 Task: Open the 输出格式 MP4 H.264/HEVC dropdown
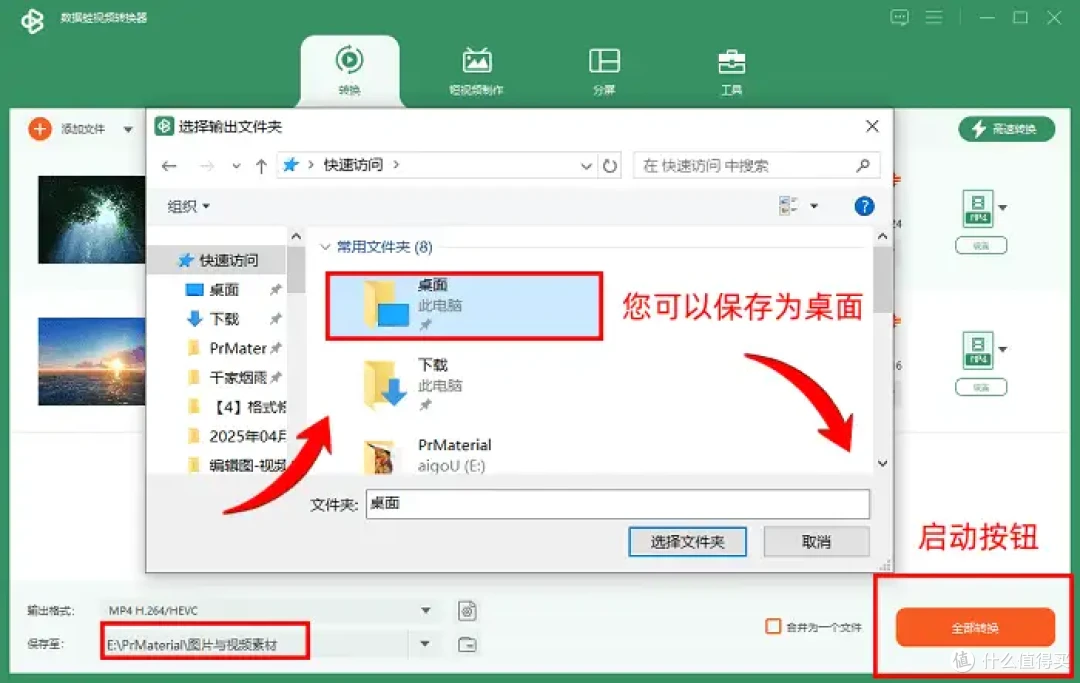[270, 611]
